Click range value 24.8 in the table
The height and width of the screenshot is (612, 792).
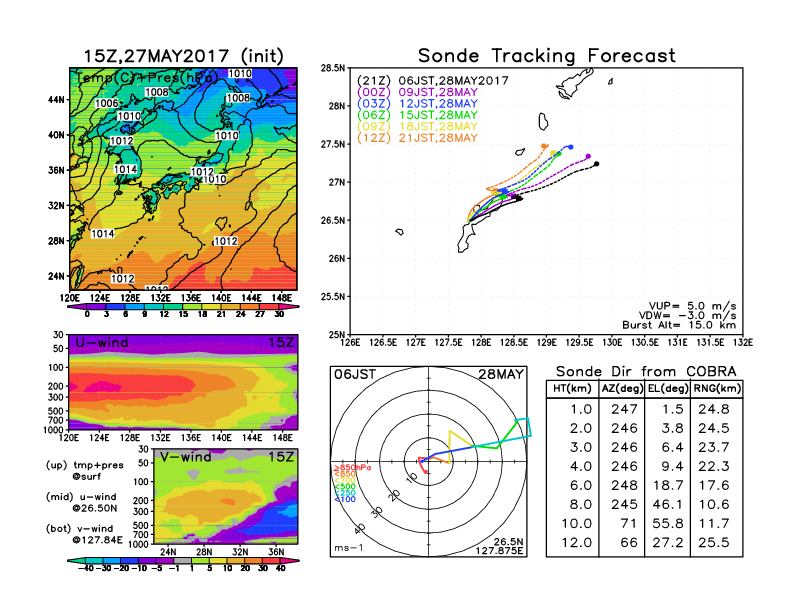(x=714, y=410)
